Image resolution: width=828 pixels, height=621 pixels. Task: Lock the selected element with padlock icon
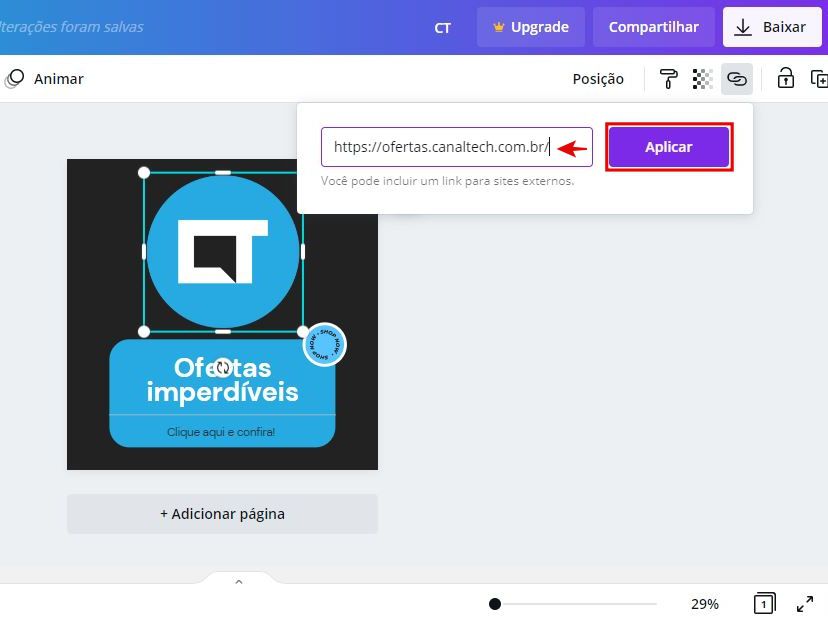click(786, 78)
